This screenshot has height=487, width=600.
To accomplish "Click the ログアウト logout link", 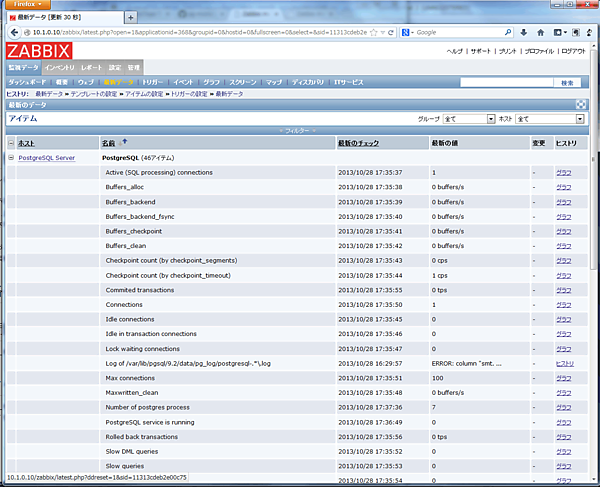I will coord(573,51).
